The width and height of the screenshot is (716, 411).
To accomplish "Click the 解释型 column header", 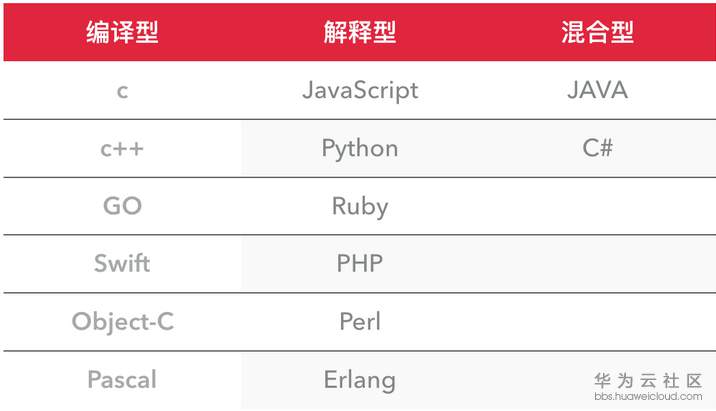I will (360, 33).
